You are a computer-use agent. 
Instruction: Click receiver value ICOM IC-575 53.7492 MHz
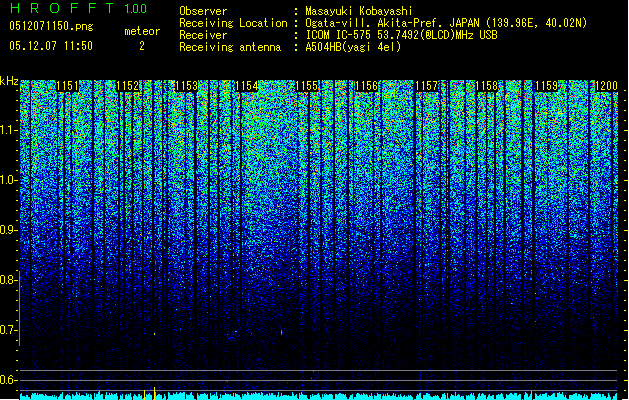pyautogui.click(x=401, y=35)
